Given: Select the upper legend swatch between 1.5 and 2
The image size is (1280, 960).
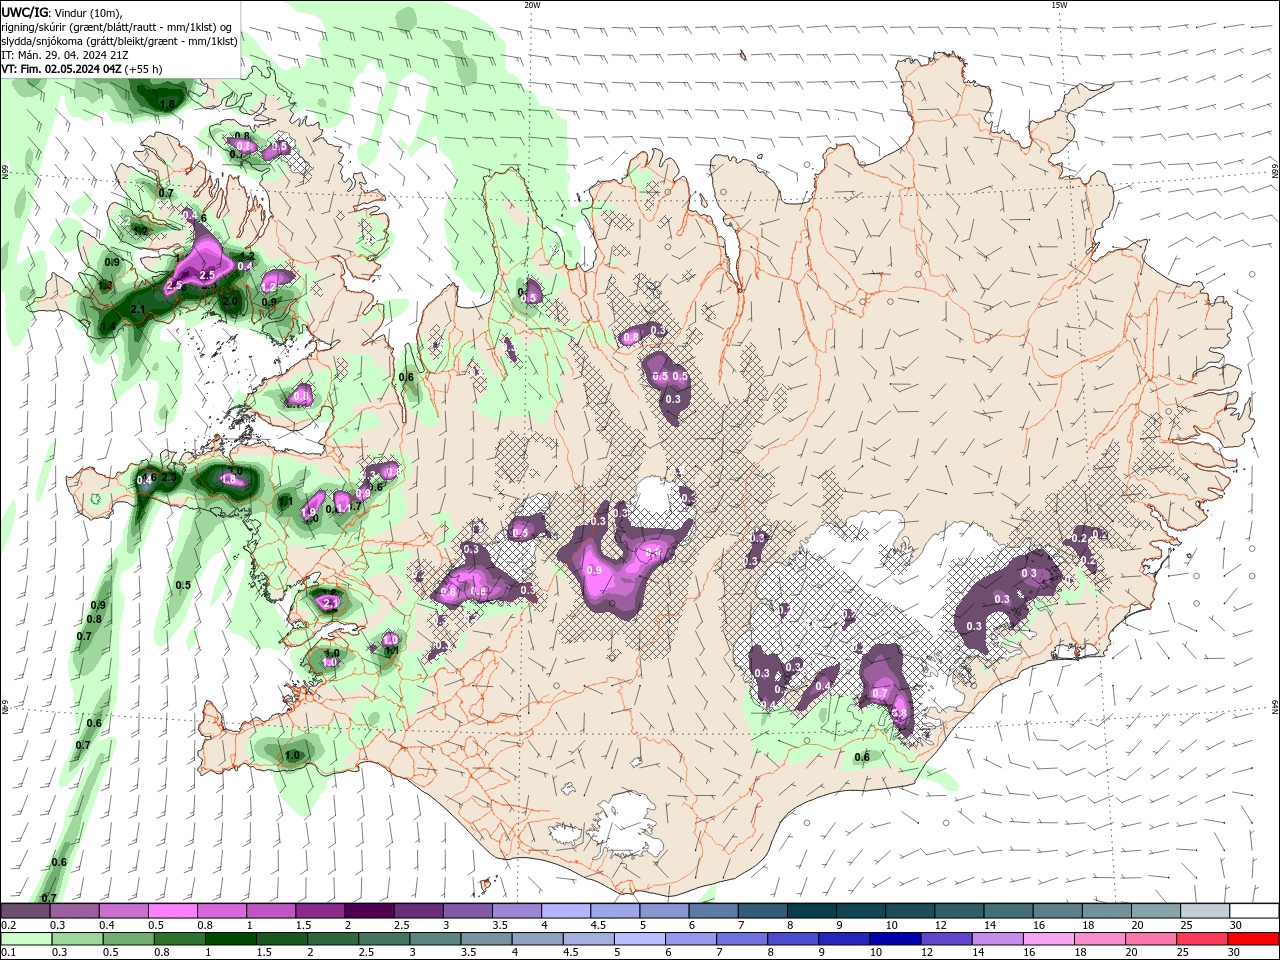Looking at the screenshot, I should click(x=319, y=911).
